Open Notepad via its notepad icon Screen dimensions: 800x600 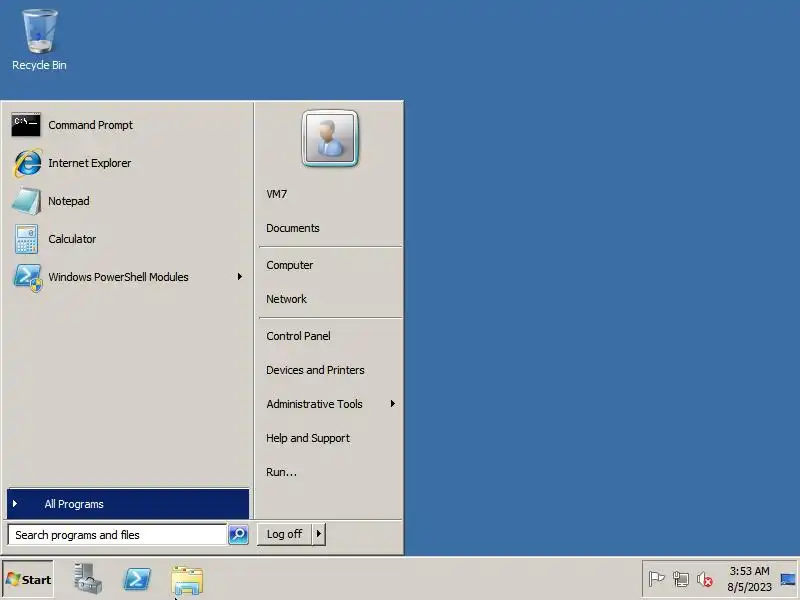coord(27,201)
